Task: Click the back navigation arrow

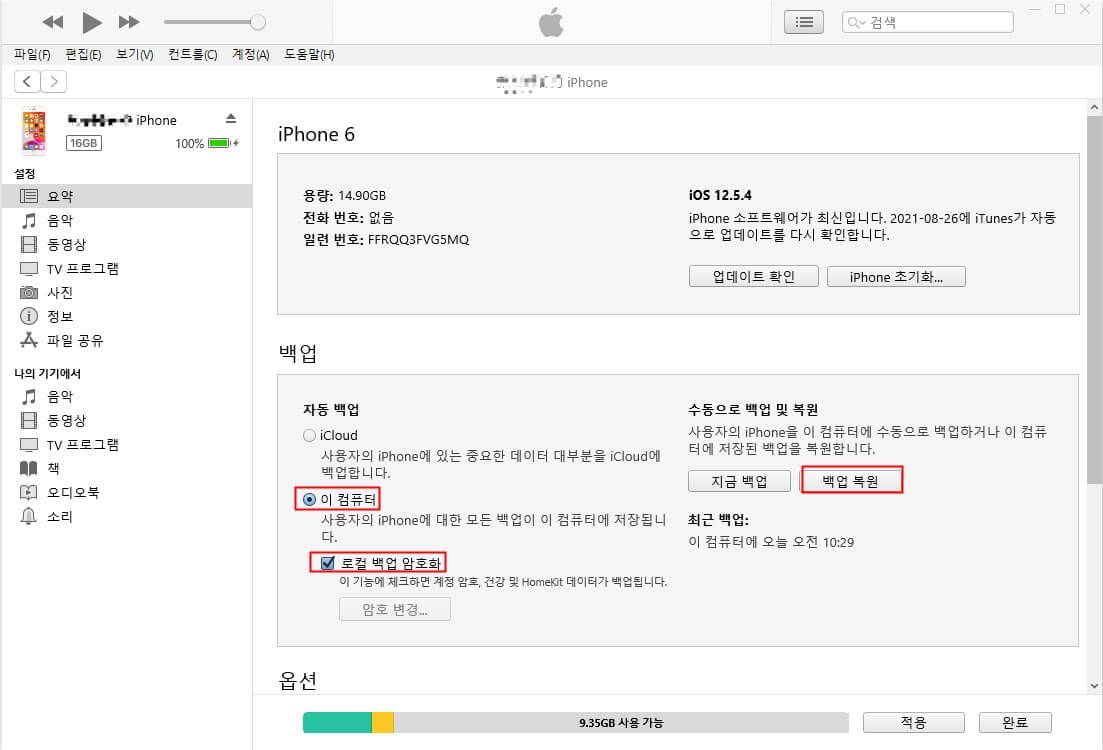Action: click(27, 82)
